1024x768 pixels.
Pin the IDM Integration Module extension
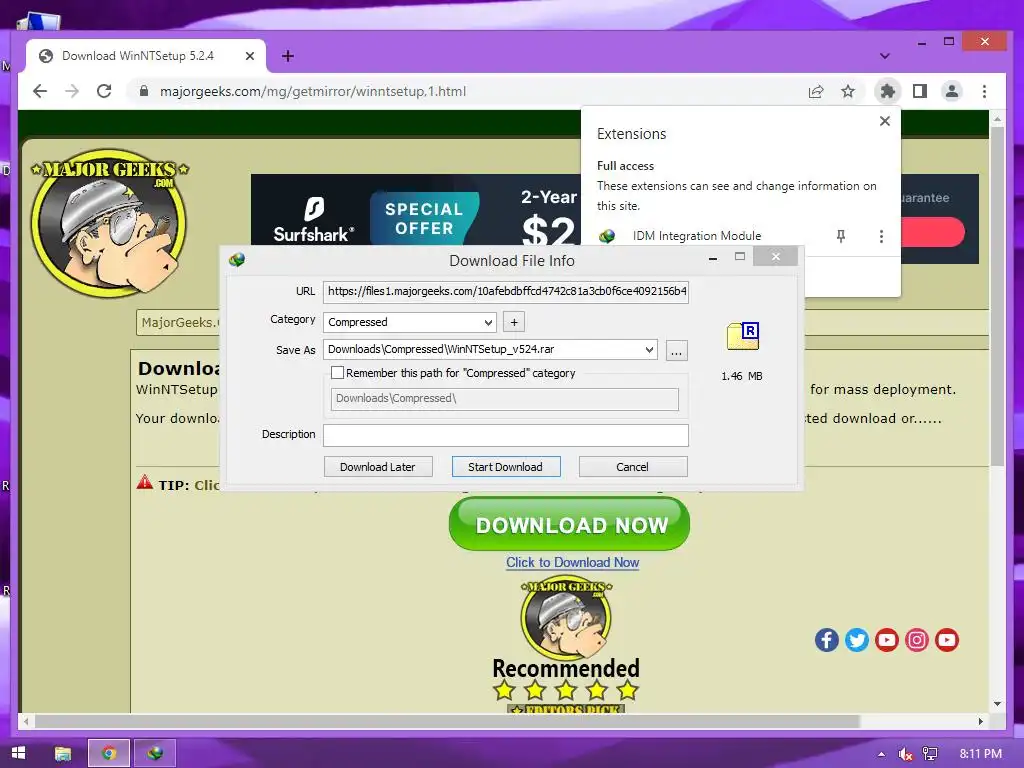point(840,236)
